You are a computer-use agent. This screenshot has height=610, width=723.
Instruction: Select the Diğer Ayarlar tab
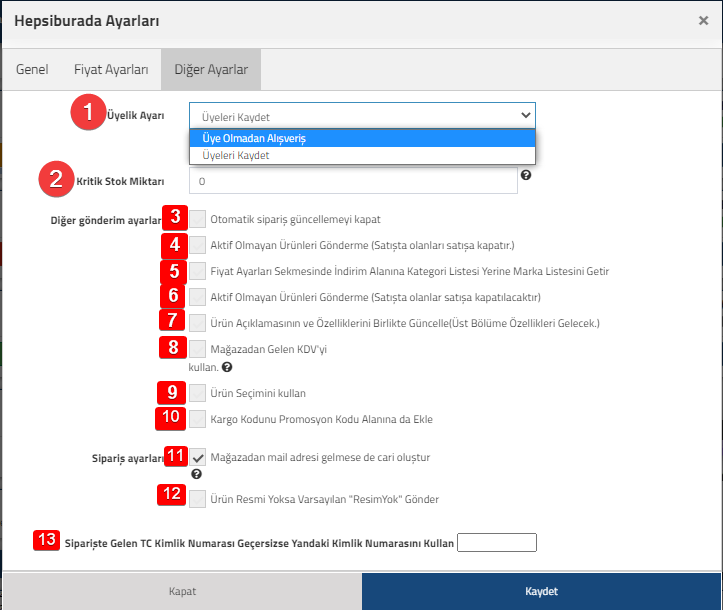point(211,70)
